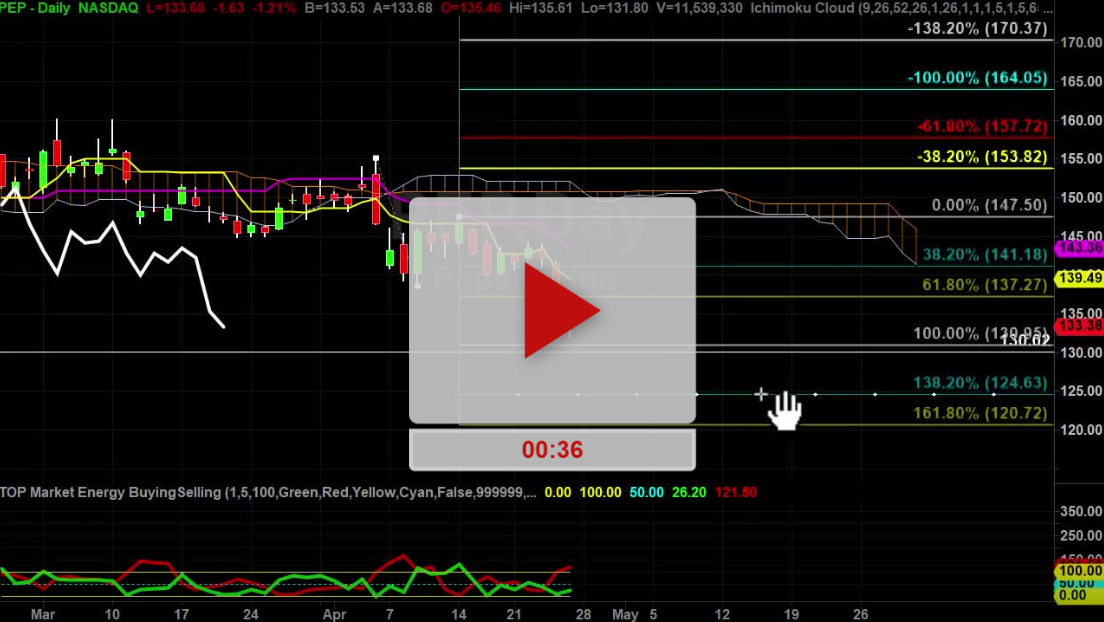Click the B=133.53 bid readout
The image size is (1104, 622).
point(334,8)
